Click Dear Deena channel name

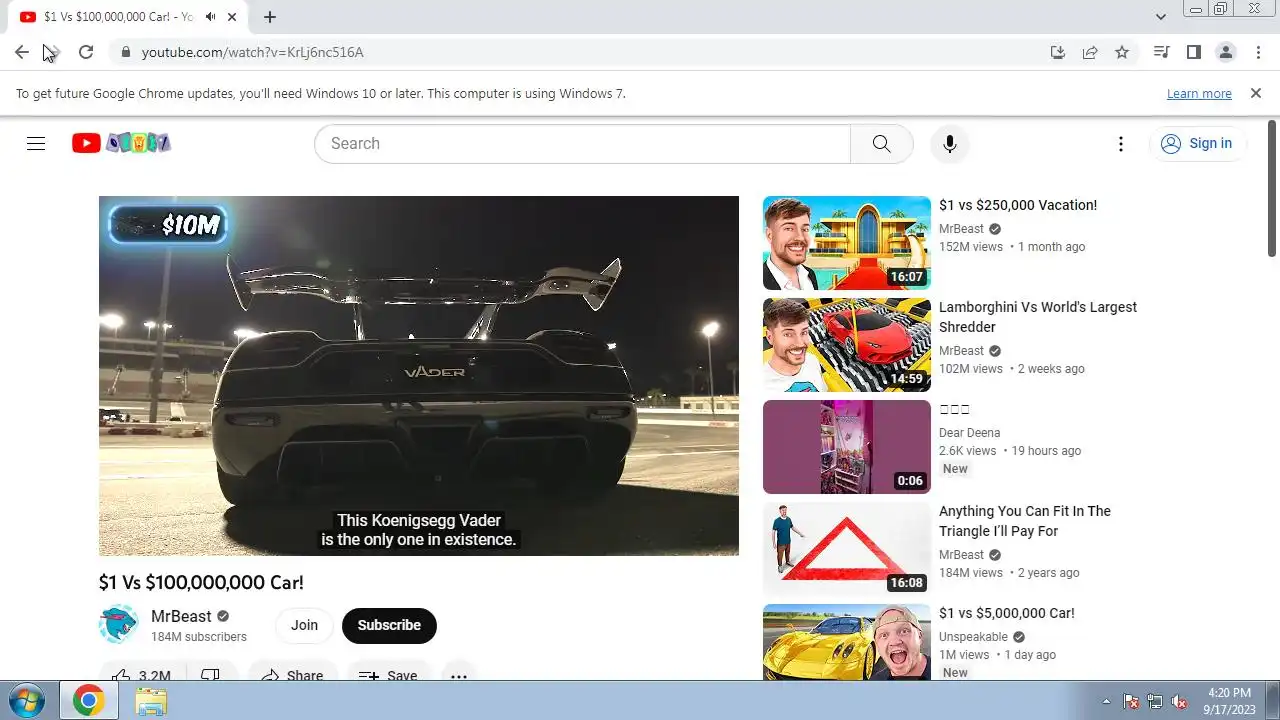(x=969, y=433)
